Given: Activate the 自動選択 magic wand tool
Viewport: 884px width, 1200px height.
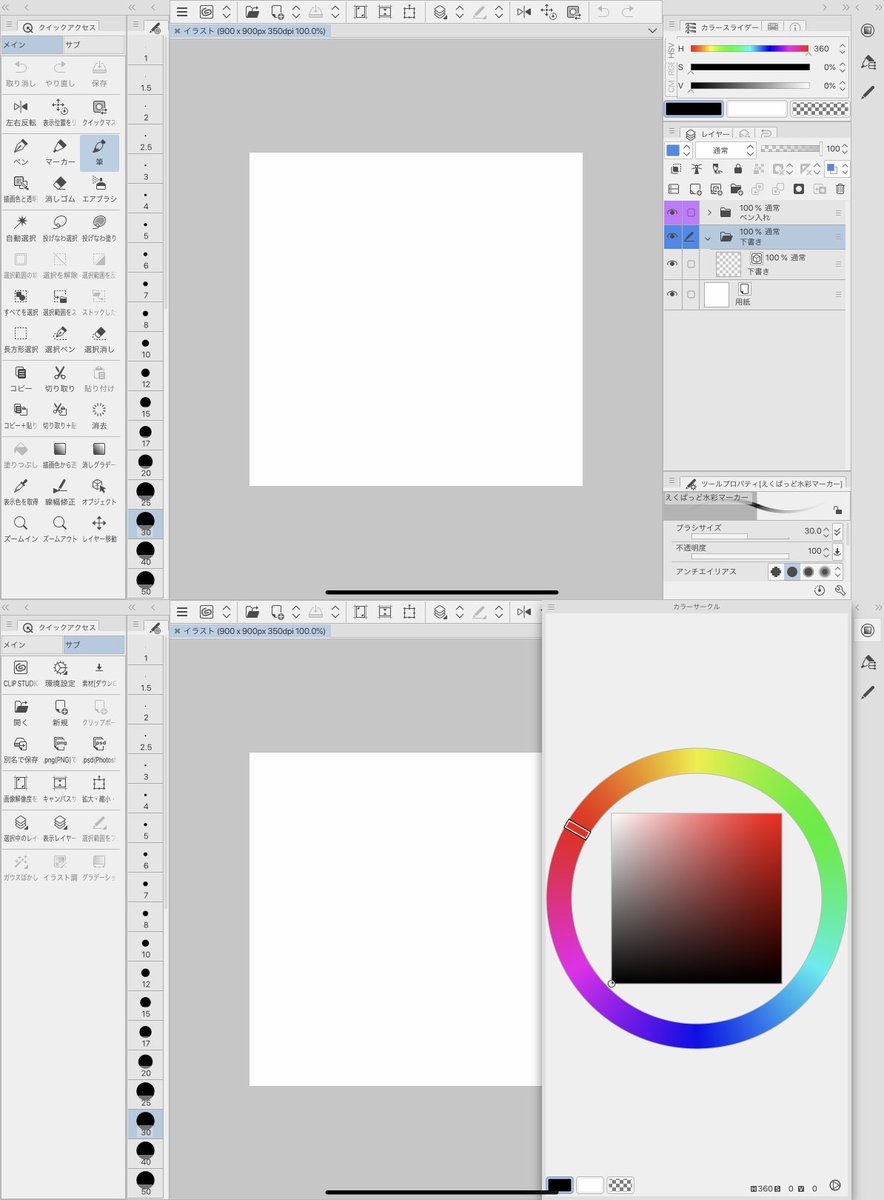Looking at the screenshot, I should pyautogui.click(x=21, y=228).
